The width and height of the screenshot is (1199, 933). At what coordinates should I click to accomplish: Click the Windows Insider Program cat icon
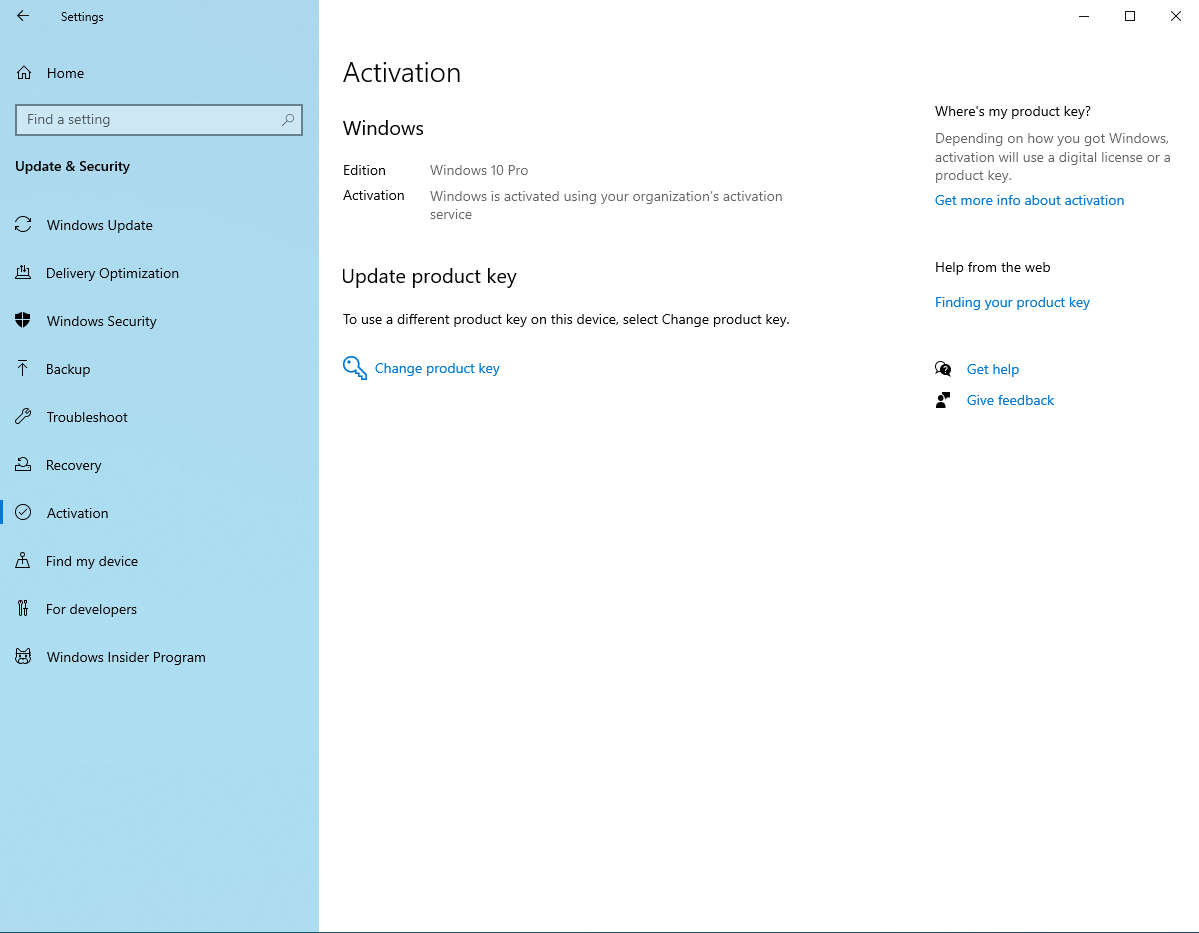[x=23, y=657]
